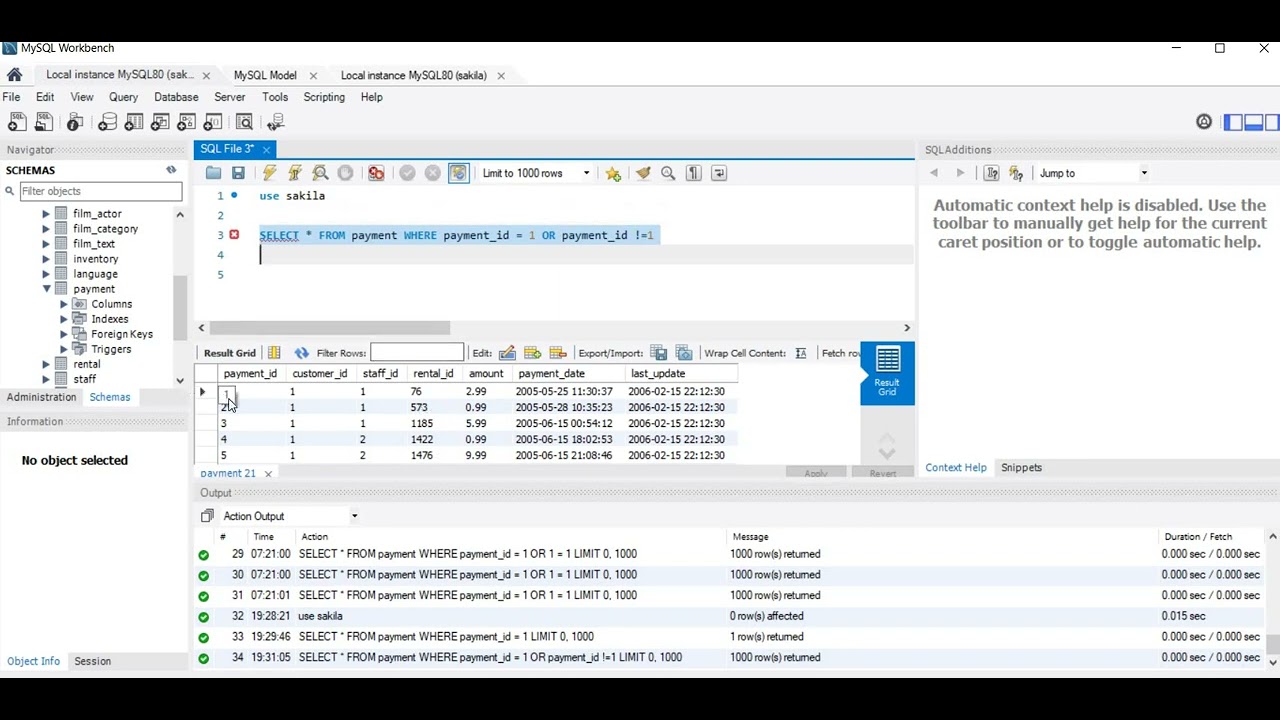Select the Result Grid side panel
The width and height of the screenshot is (1280, 720).
click(x=887, y=373)
